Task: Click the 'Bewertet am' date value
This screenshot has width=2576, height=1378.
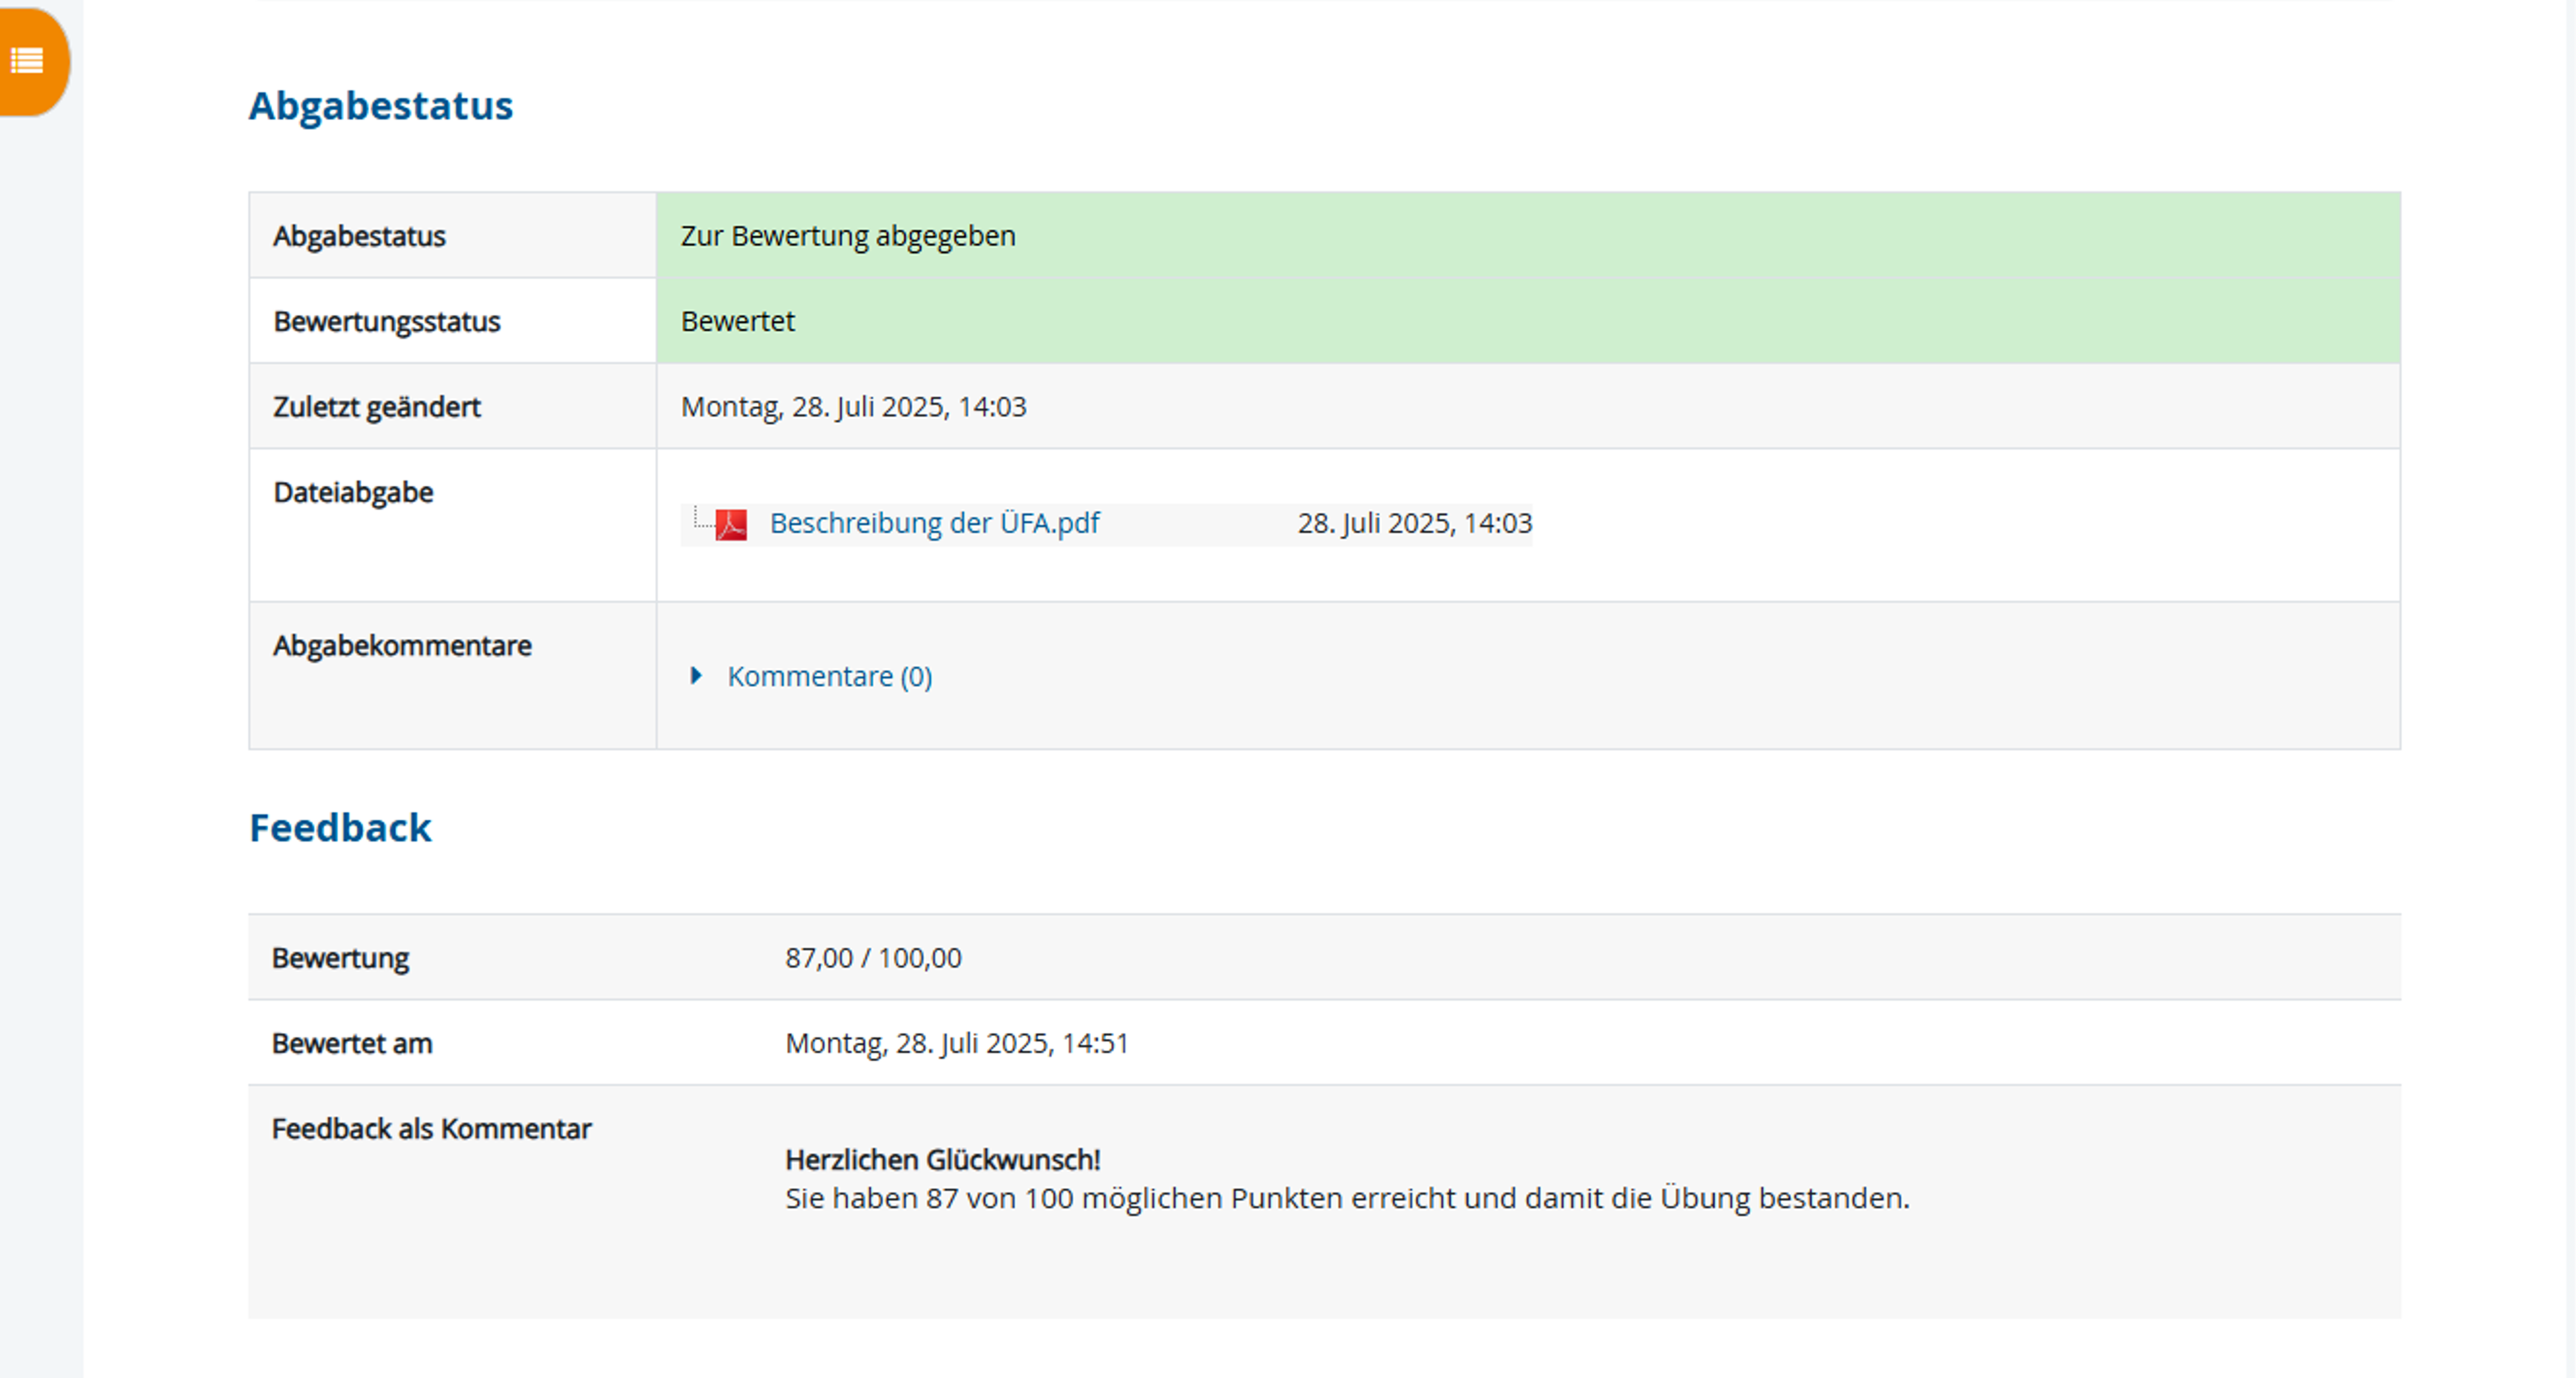Action: pos(956,1043)
